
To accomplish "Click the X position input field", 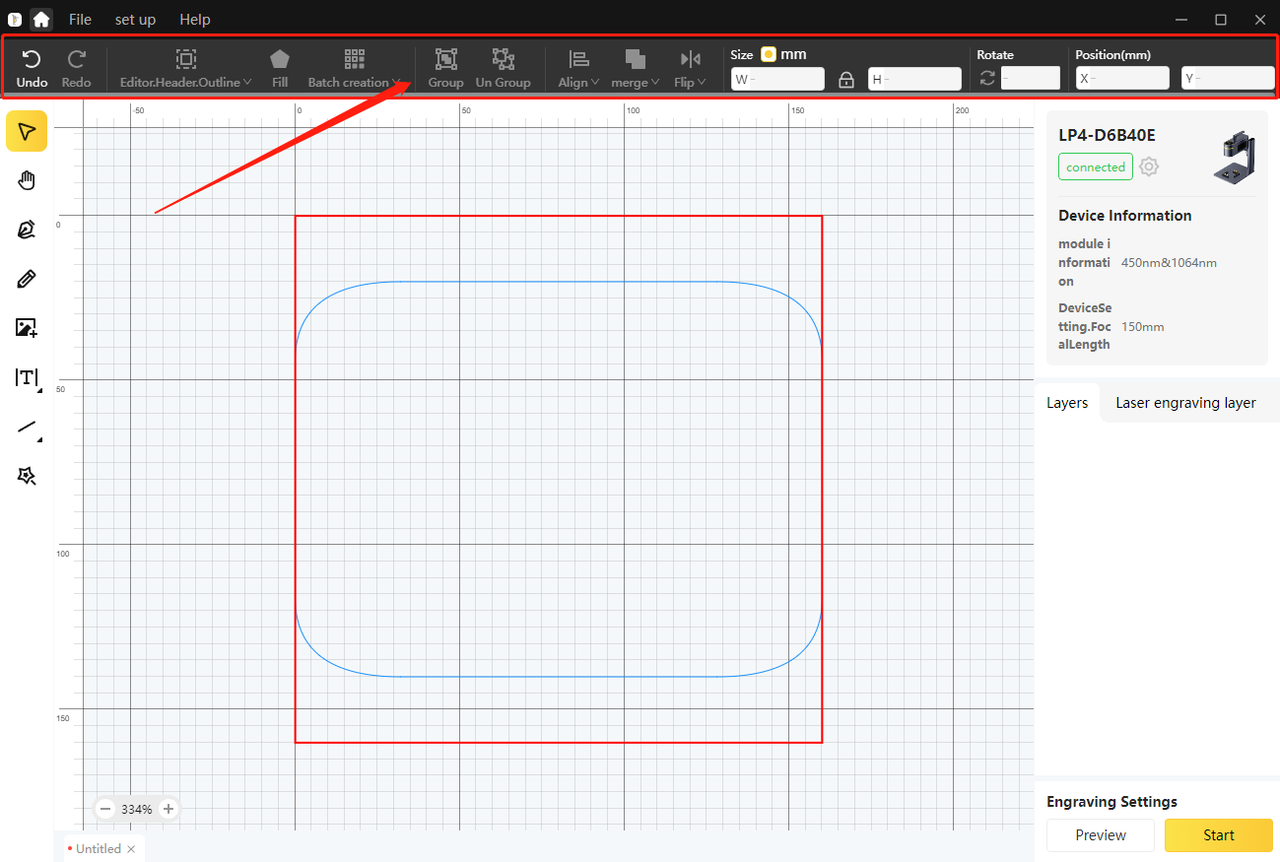I will (x=1122, y=78).
